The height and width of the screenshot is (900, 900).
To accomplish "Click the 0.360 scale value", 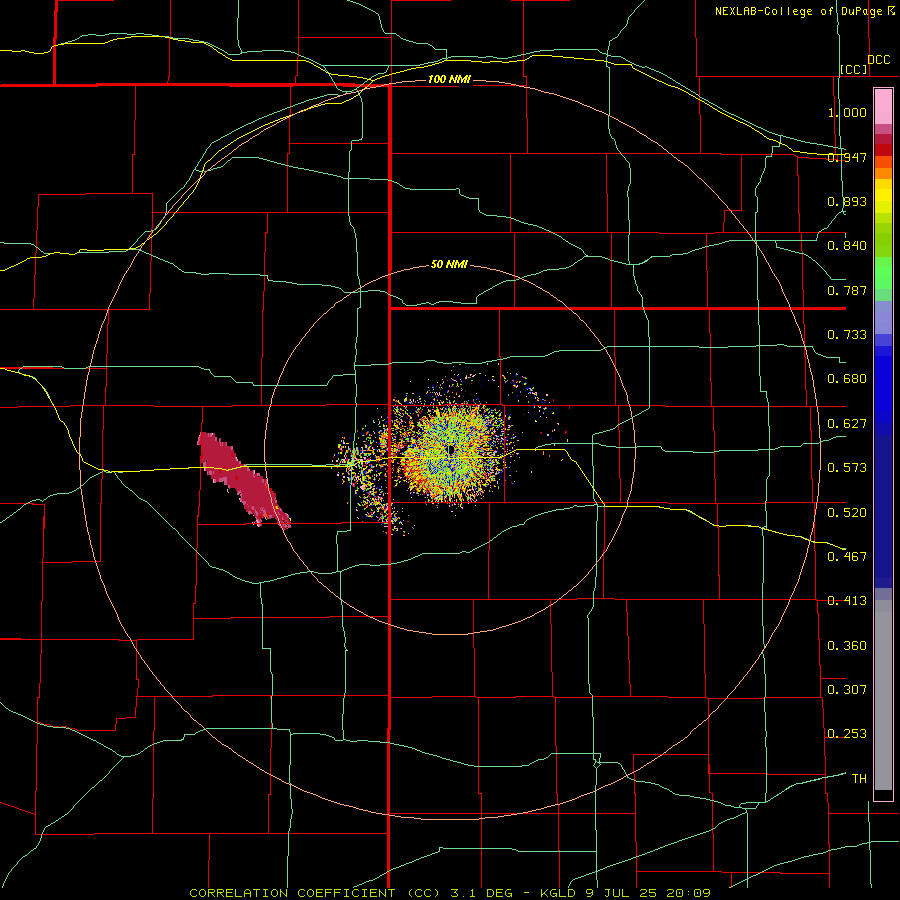I will point(847,645).
